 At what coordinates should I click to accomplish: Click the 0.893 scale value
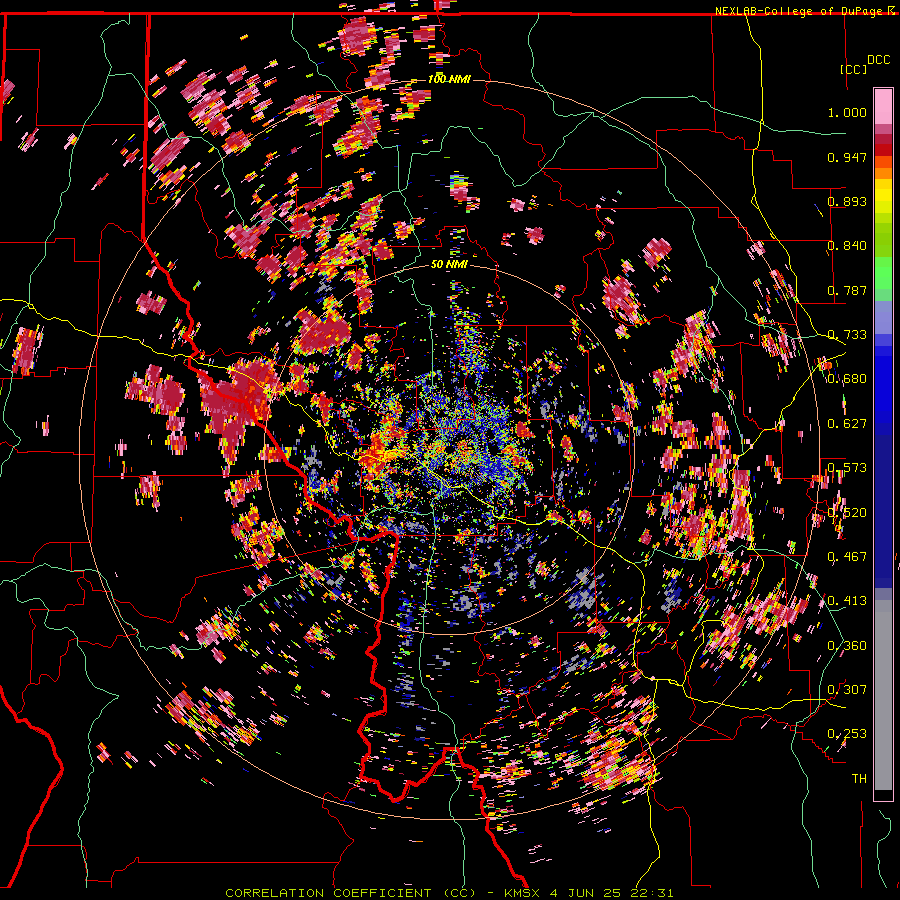(x=847, y=201)
